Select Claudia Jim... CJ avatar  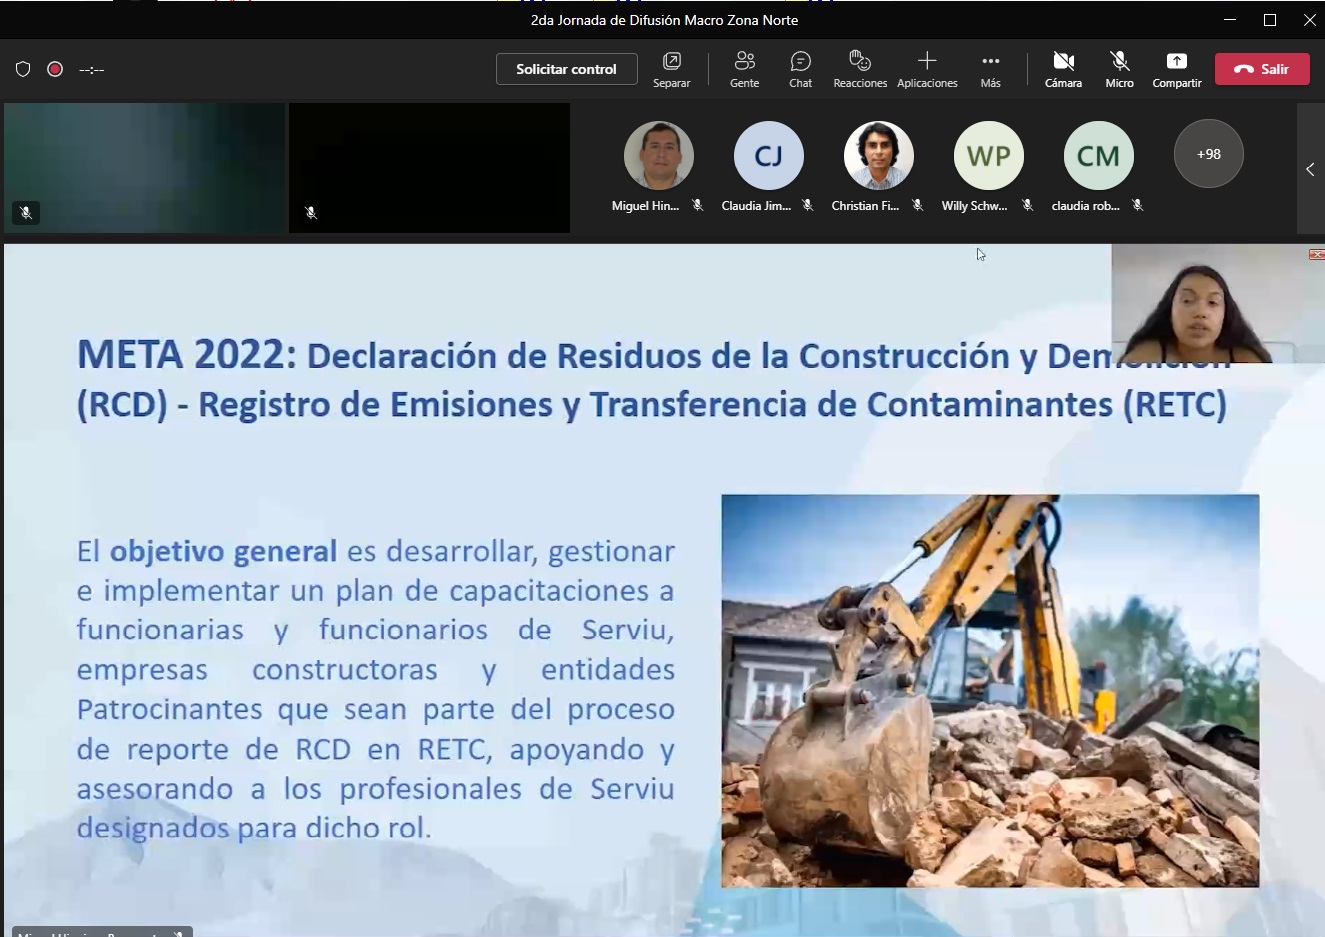[769, 155]
